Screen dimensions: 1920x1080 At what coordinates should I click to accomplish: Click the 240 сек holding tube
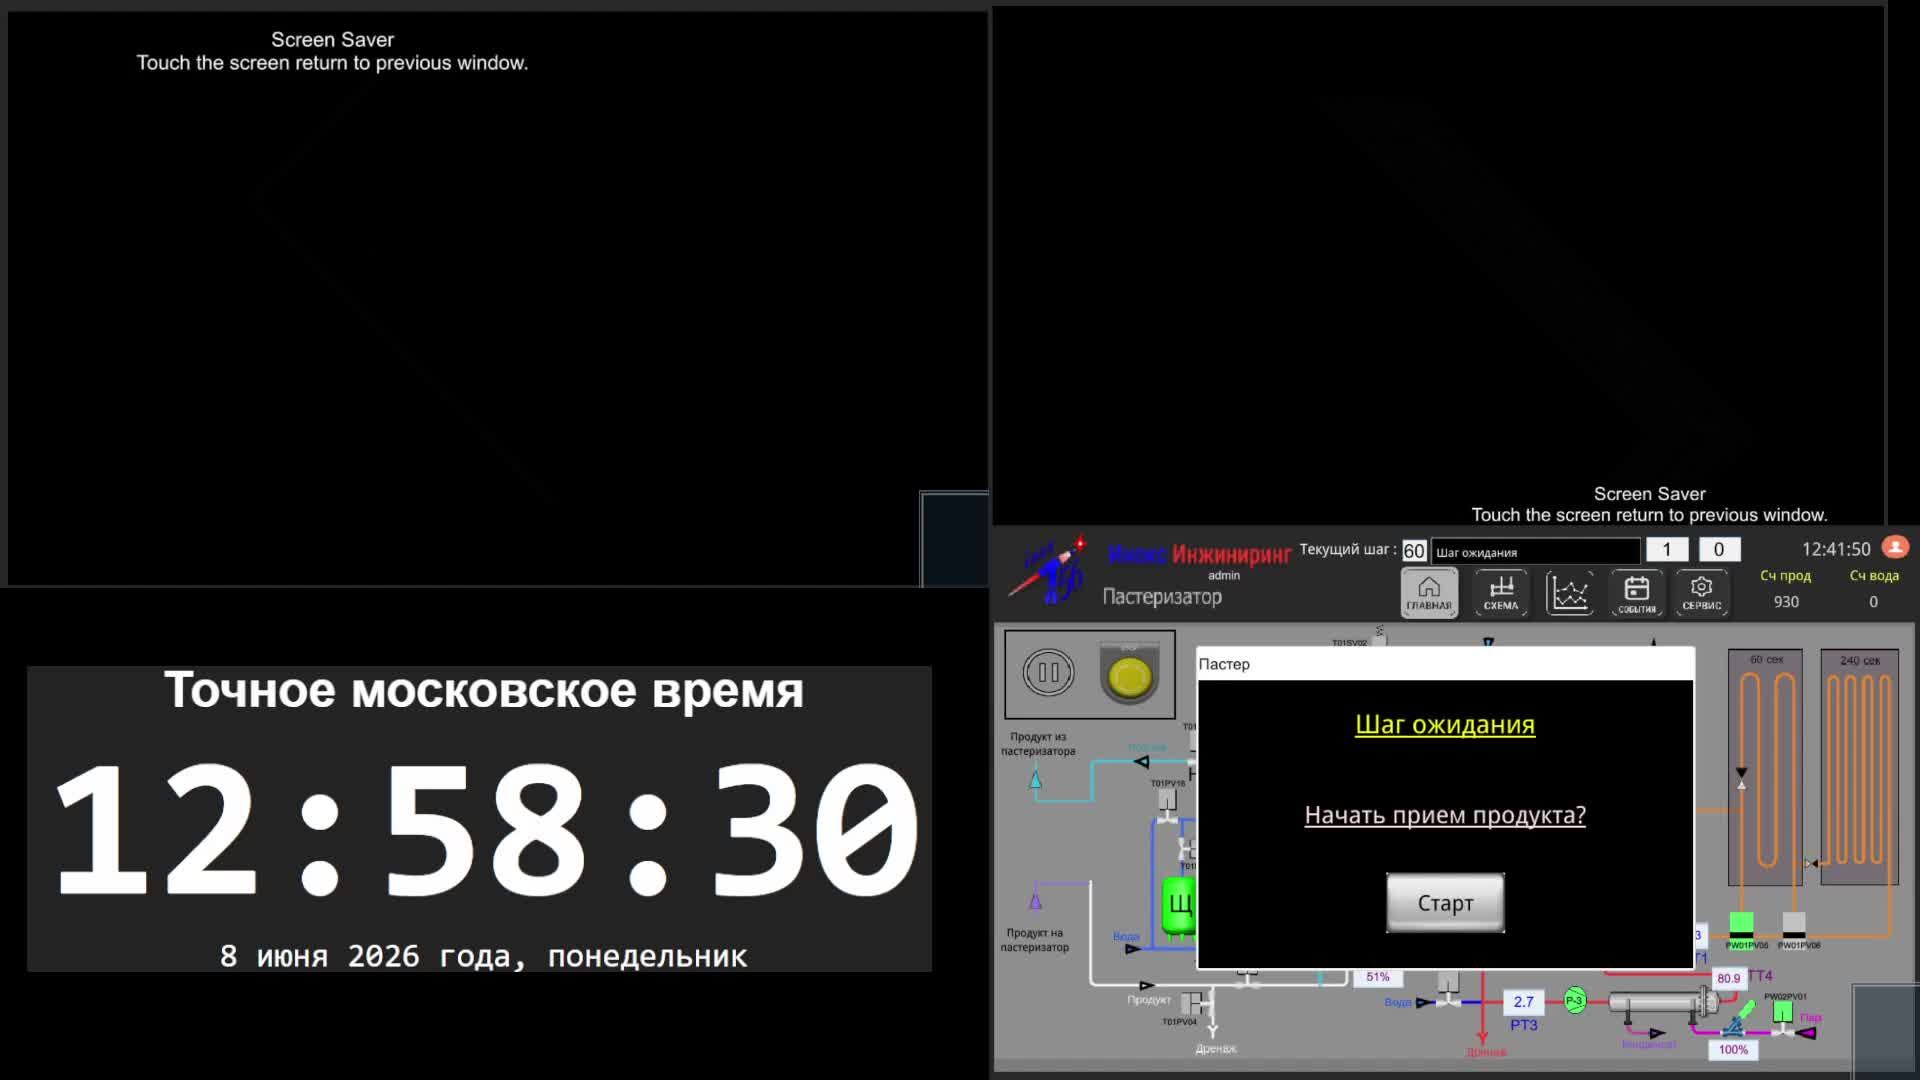click(1859, 767)
